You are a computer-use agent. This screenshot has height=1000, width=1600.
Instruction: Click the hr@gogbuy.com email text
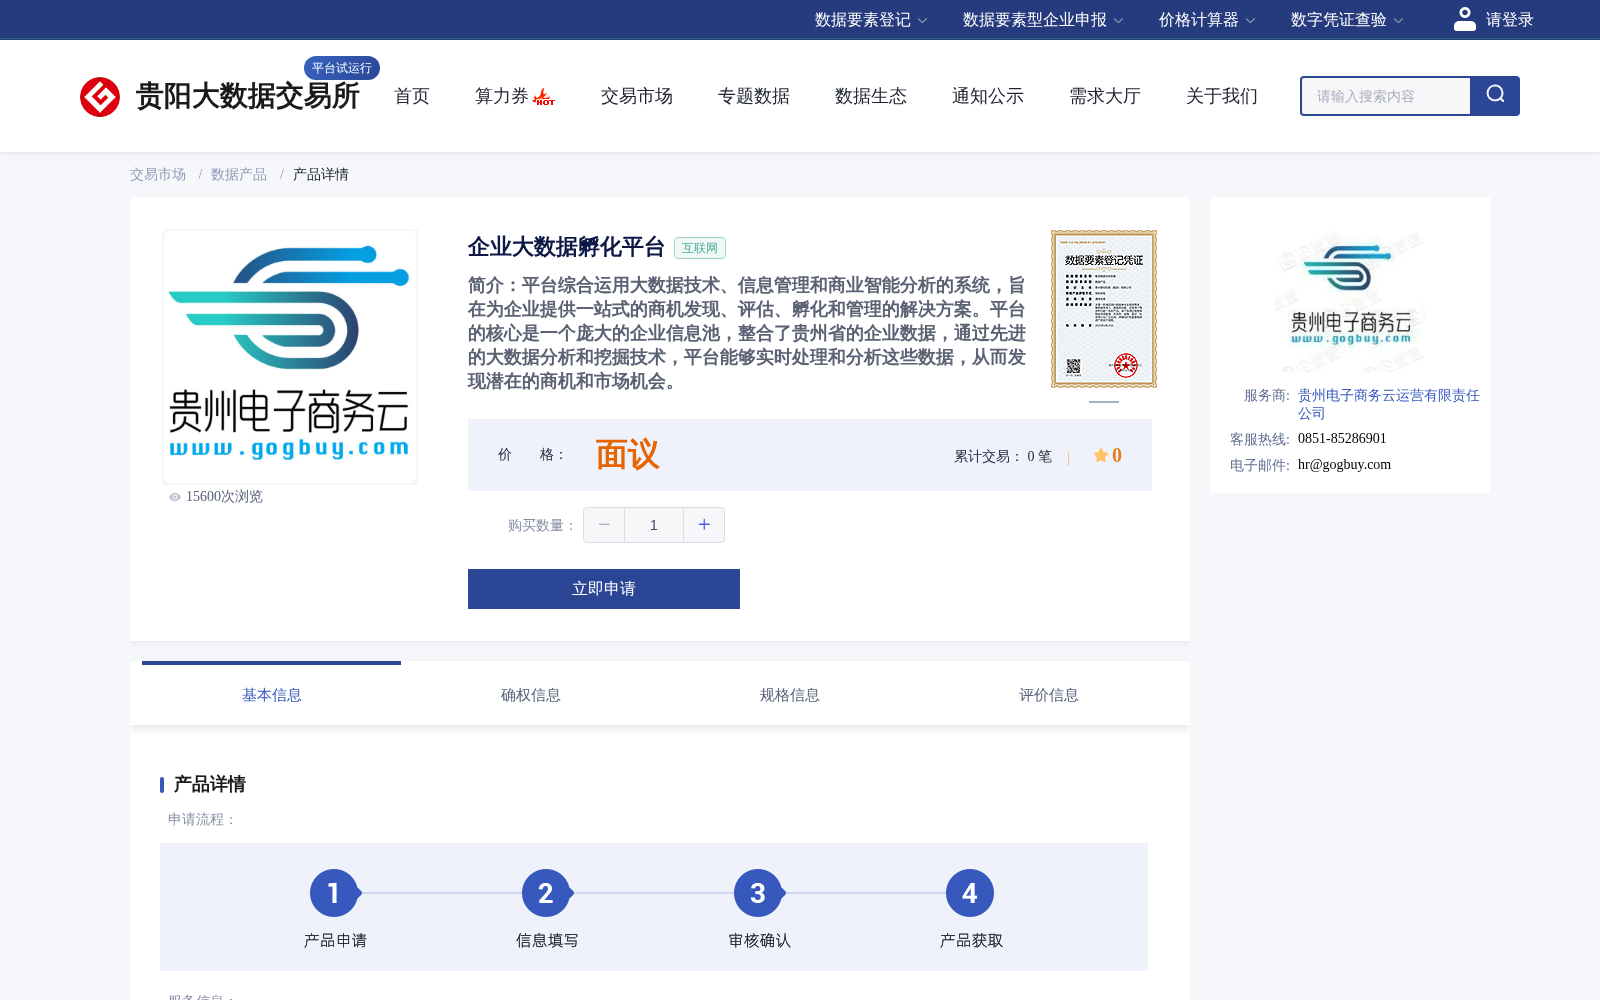pos(1344,464)
